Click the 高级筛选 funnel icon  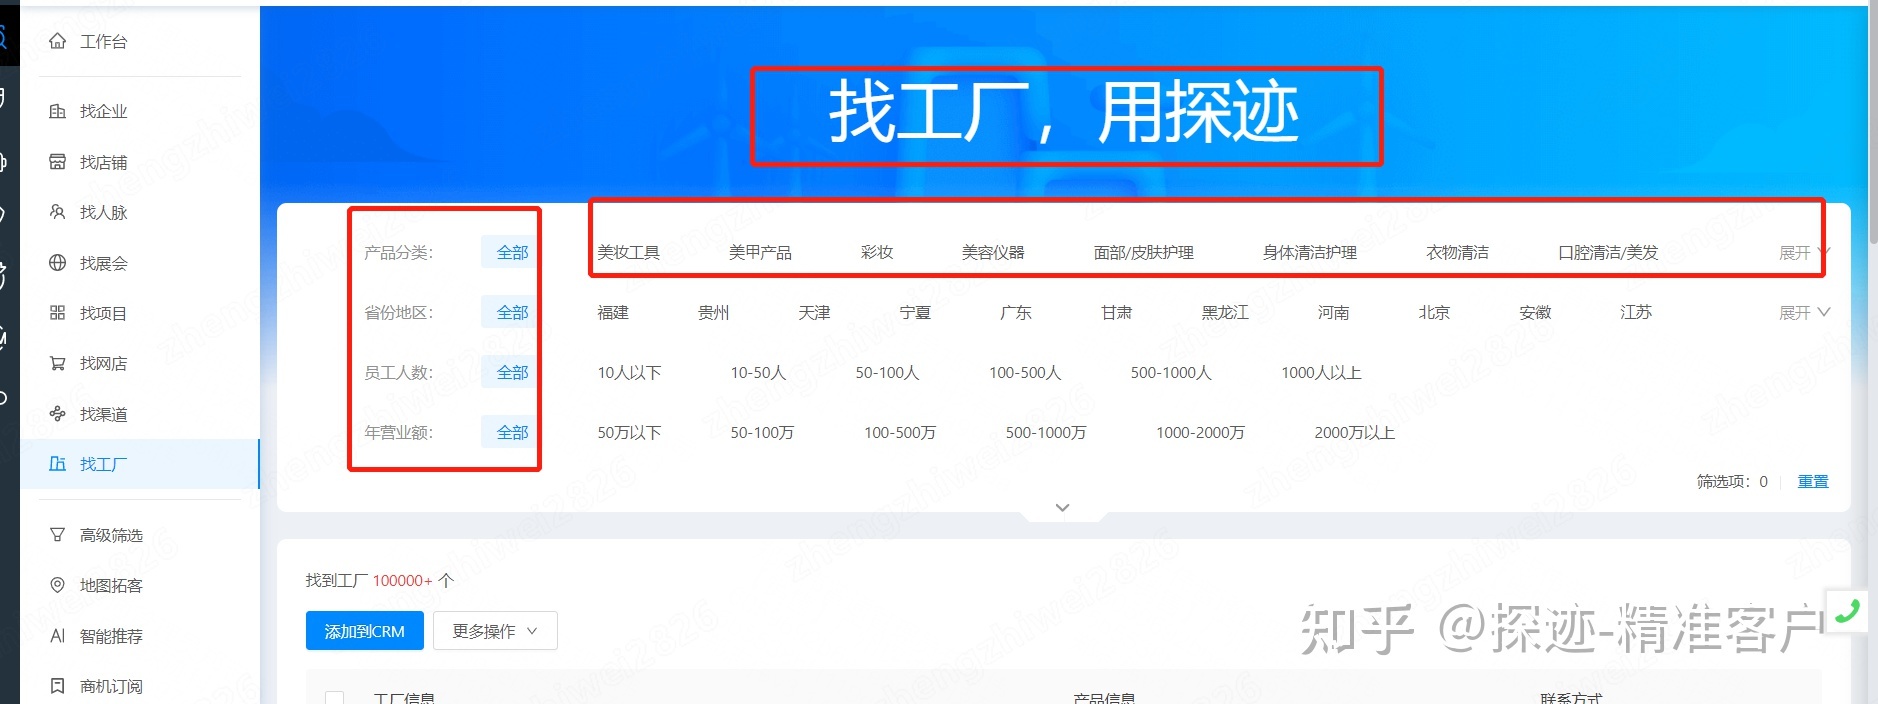click(58, 535)
